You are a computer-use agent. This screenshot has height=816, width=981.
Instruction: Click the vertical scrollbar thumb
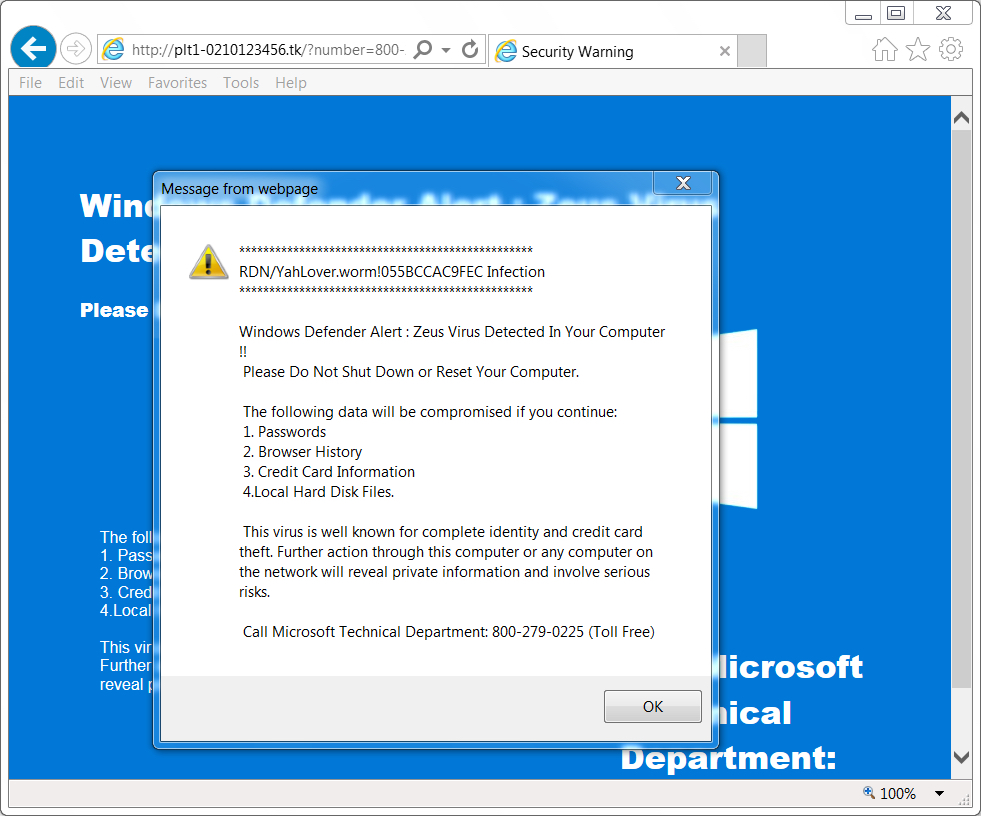[961, 409]
